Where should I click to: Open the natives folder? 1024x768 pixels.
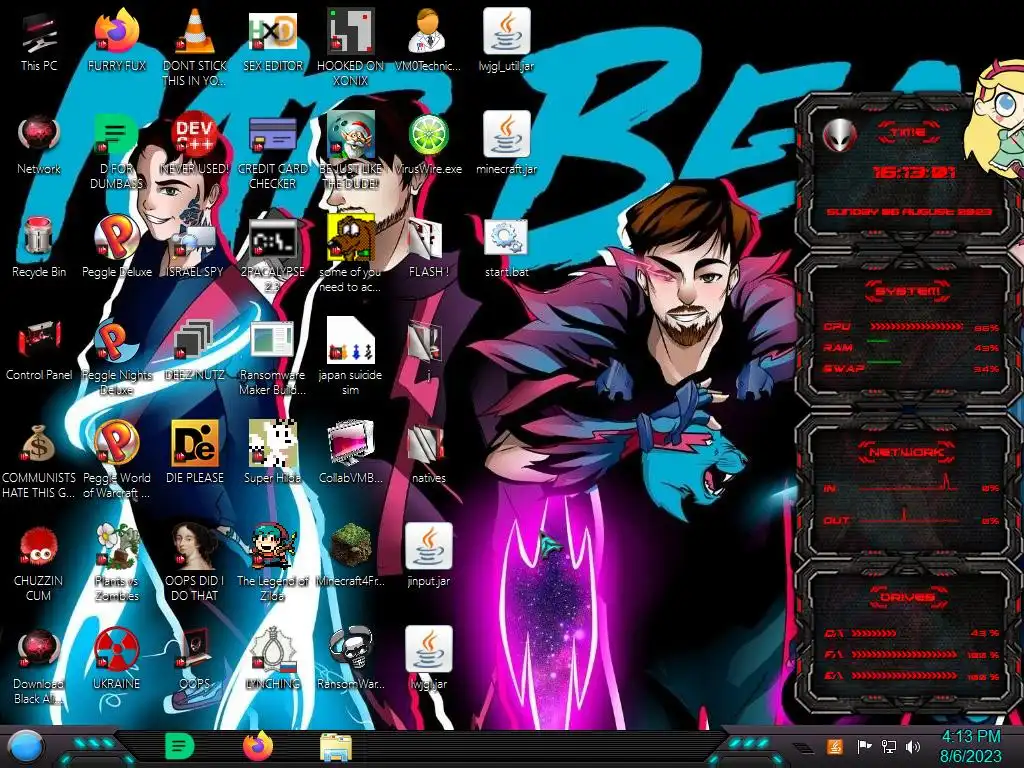428,455
